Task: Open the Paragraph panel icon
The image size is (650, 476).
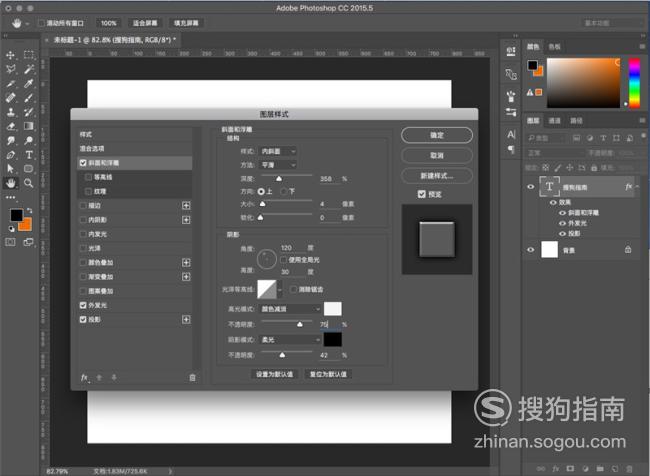Action: tap(511, 149)
